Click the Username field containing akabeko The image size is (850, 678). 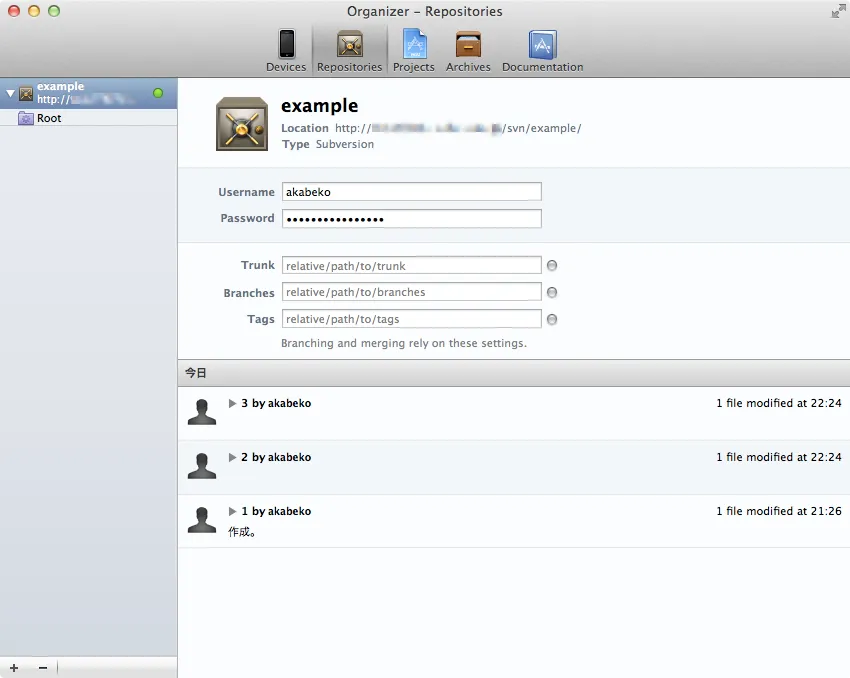tap(411, 192)
